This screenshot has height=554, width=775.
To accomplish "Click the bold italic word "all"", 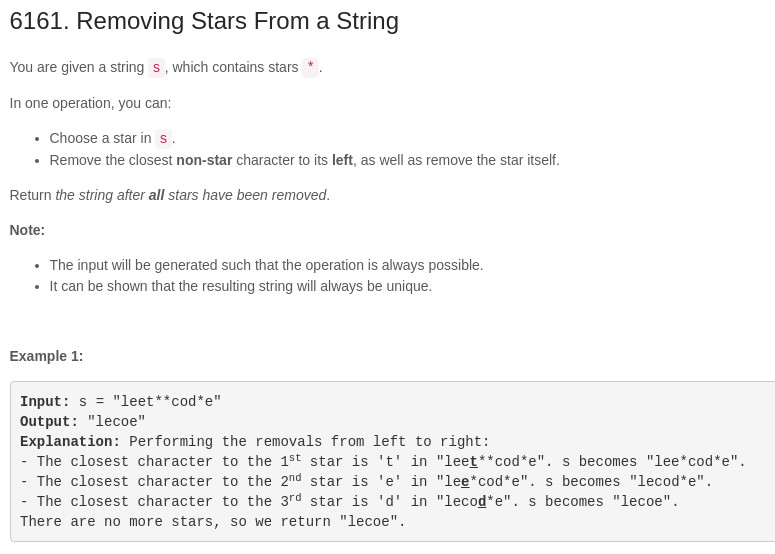I will click(156, 195).
